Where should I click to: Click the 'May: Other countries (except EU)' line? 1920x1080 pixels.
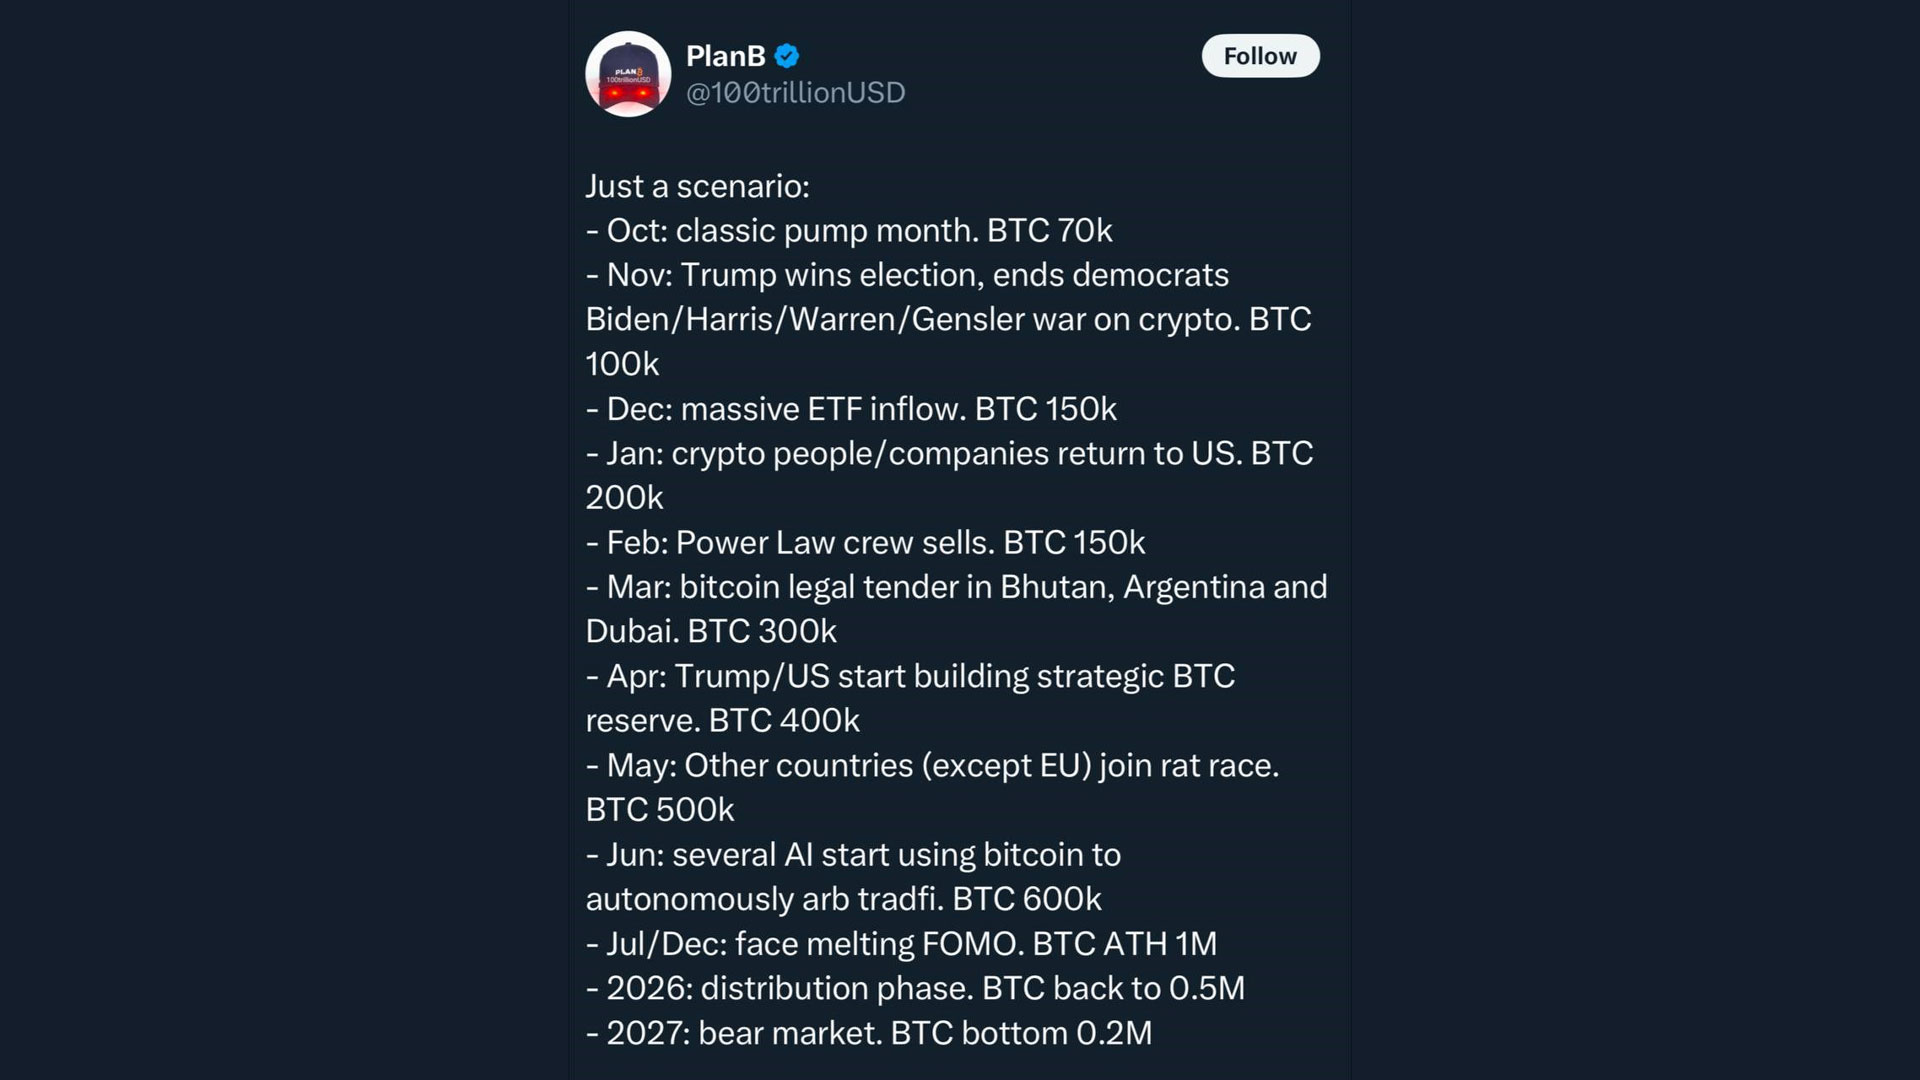(x=931, y=766)
